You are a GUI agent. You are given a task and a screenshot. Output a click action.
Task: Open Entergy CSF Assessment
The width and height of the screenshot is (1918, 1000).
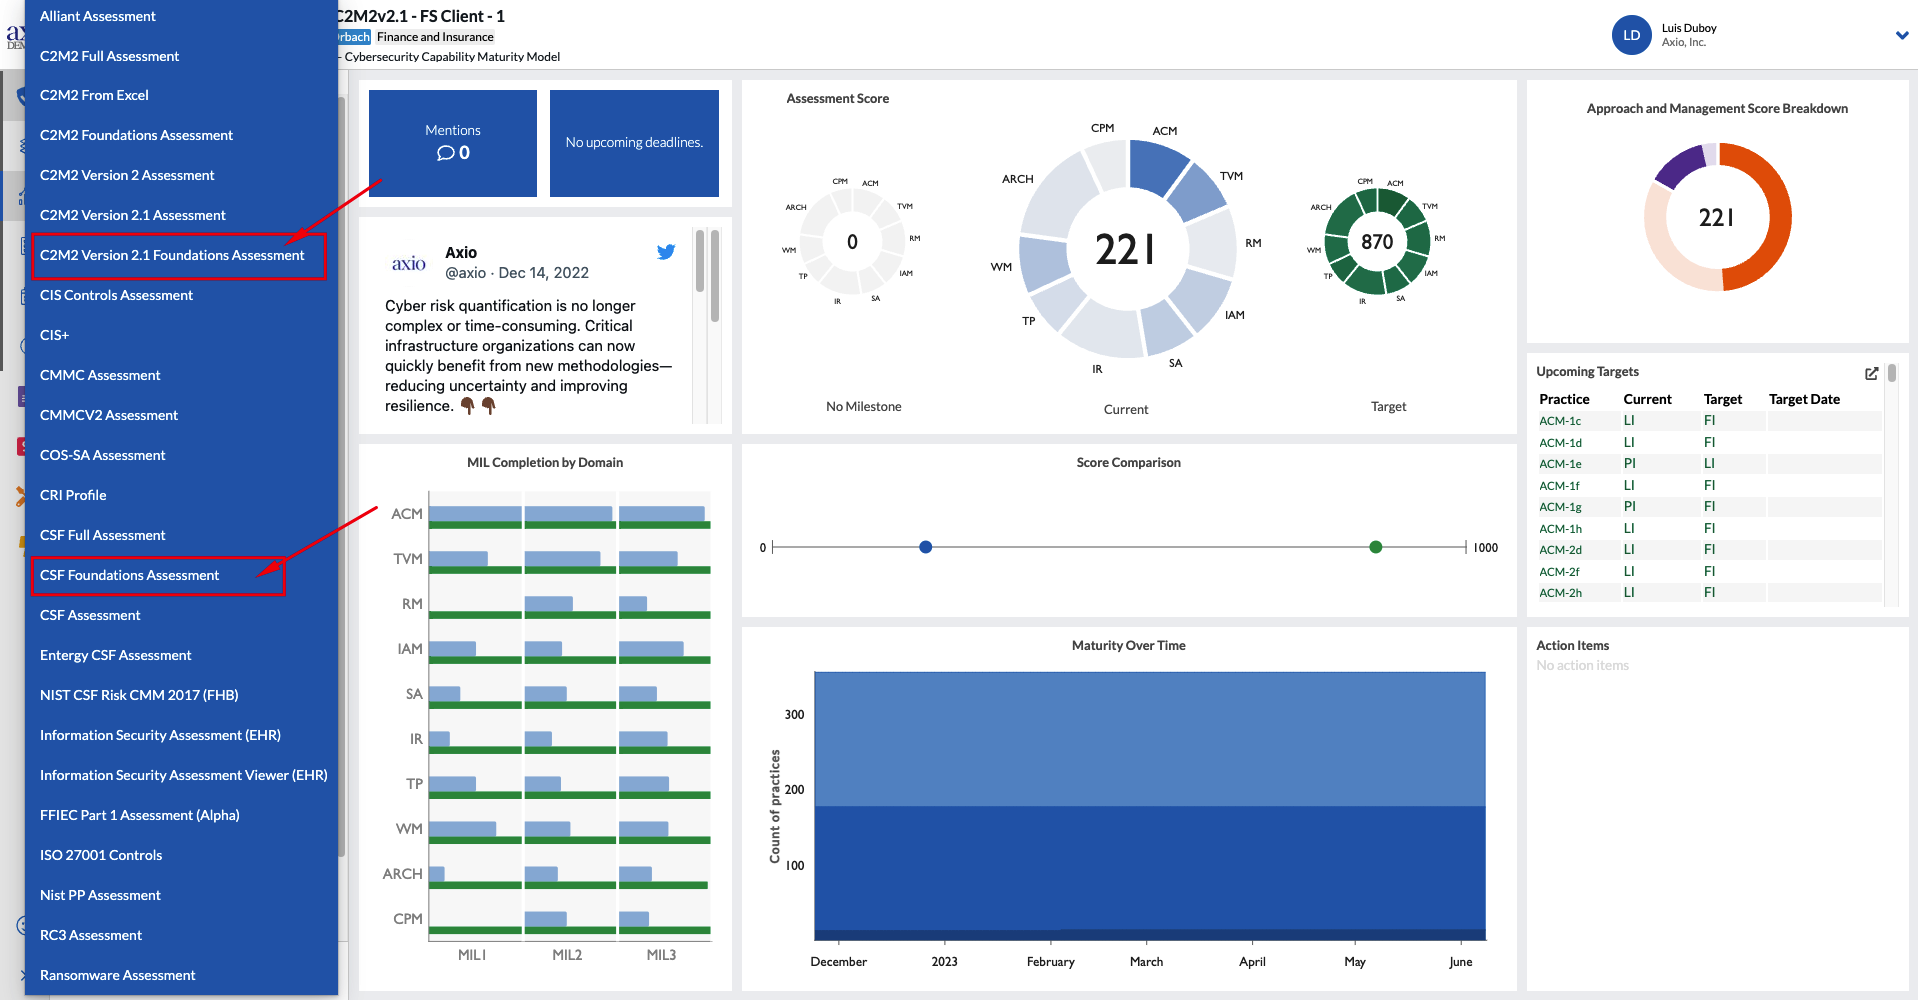[116, 655]
